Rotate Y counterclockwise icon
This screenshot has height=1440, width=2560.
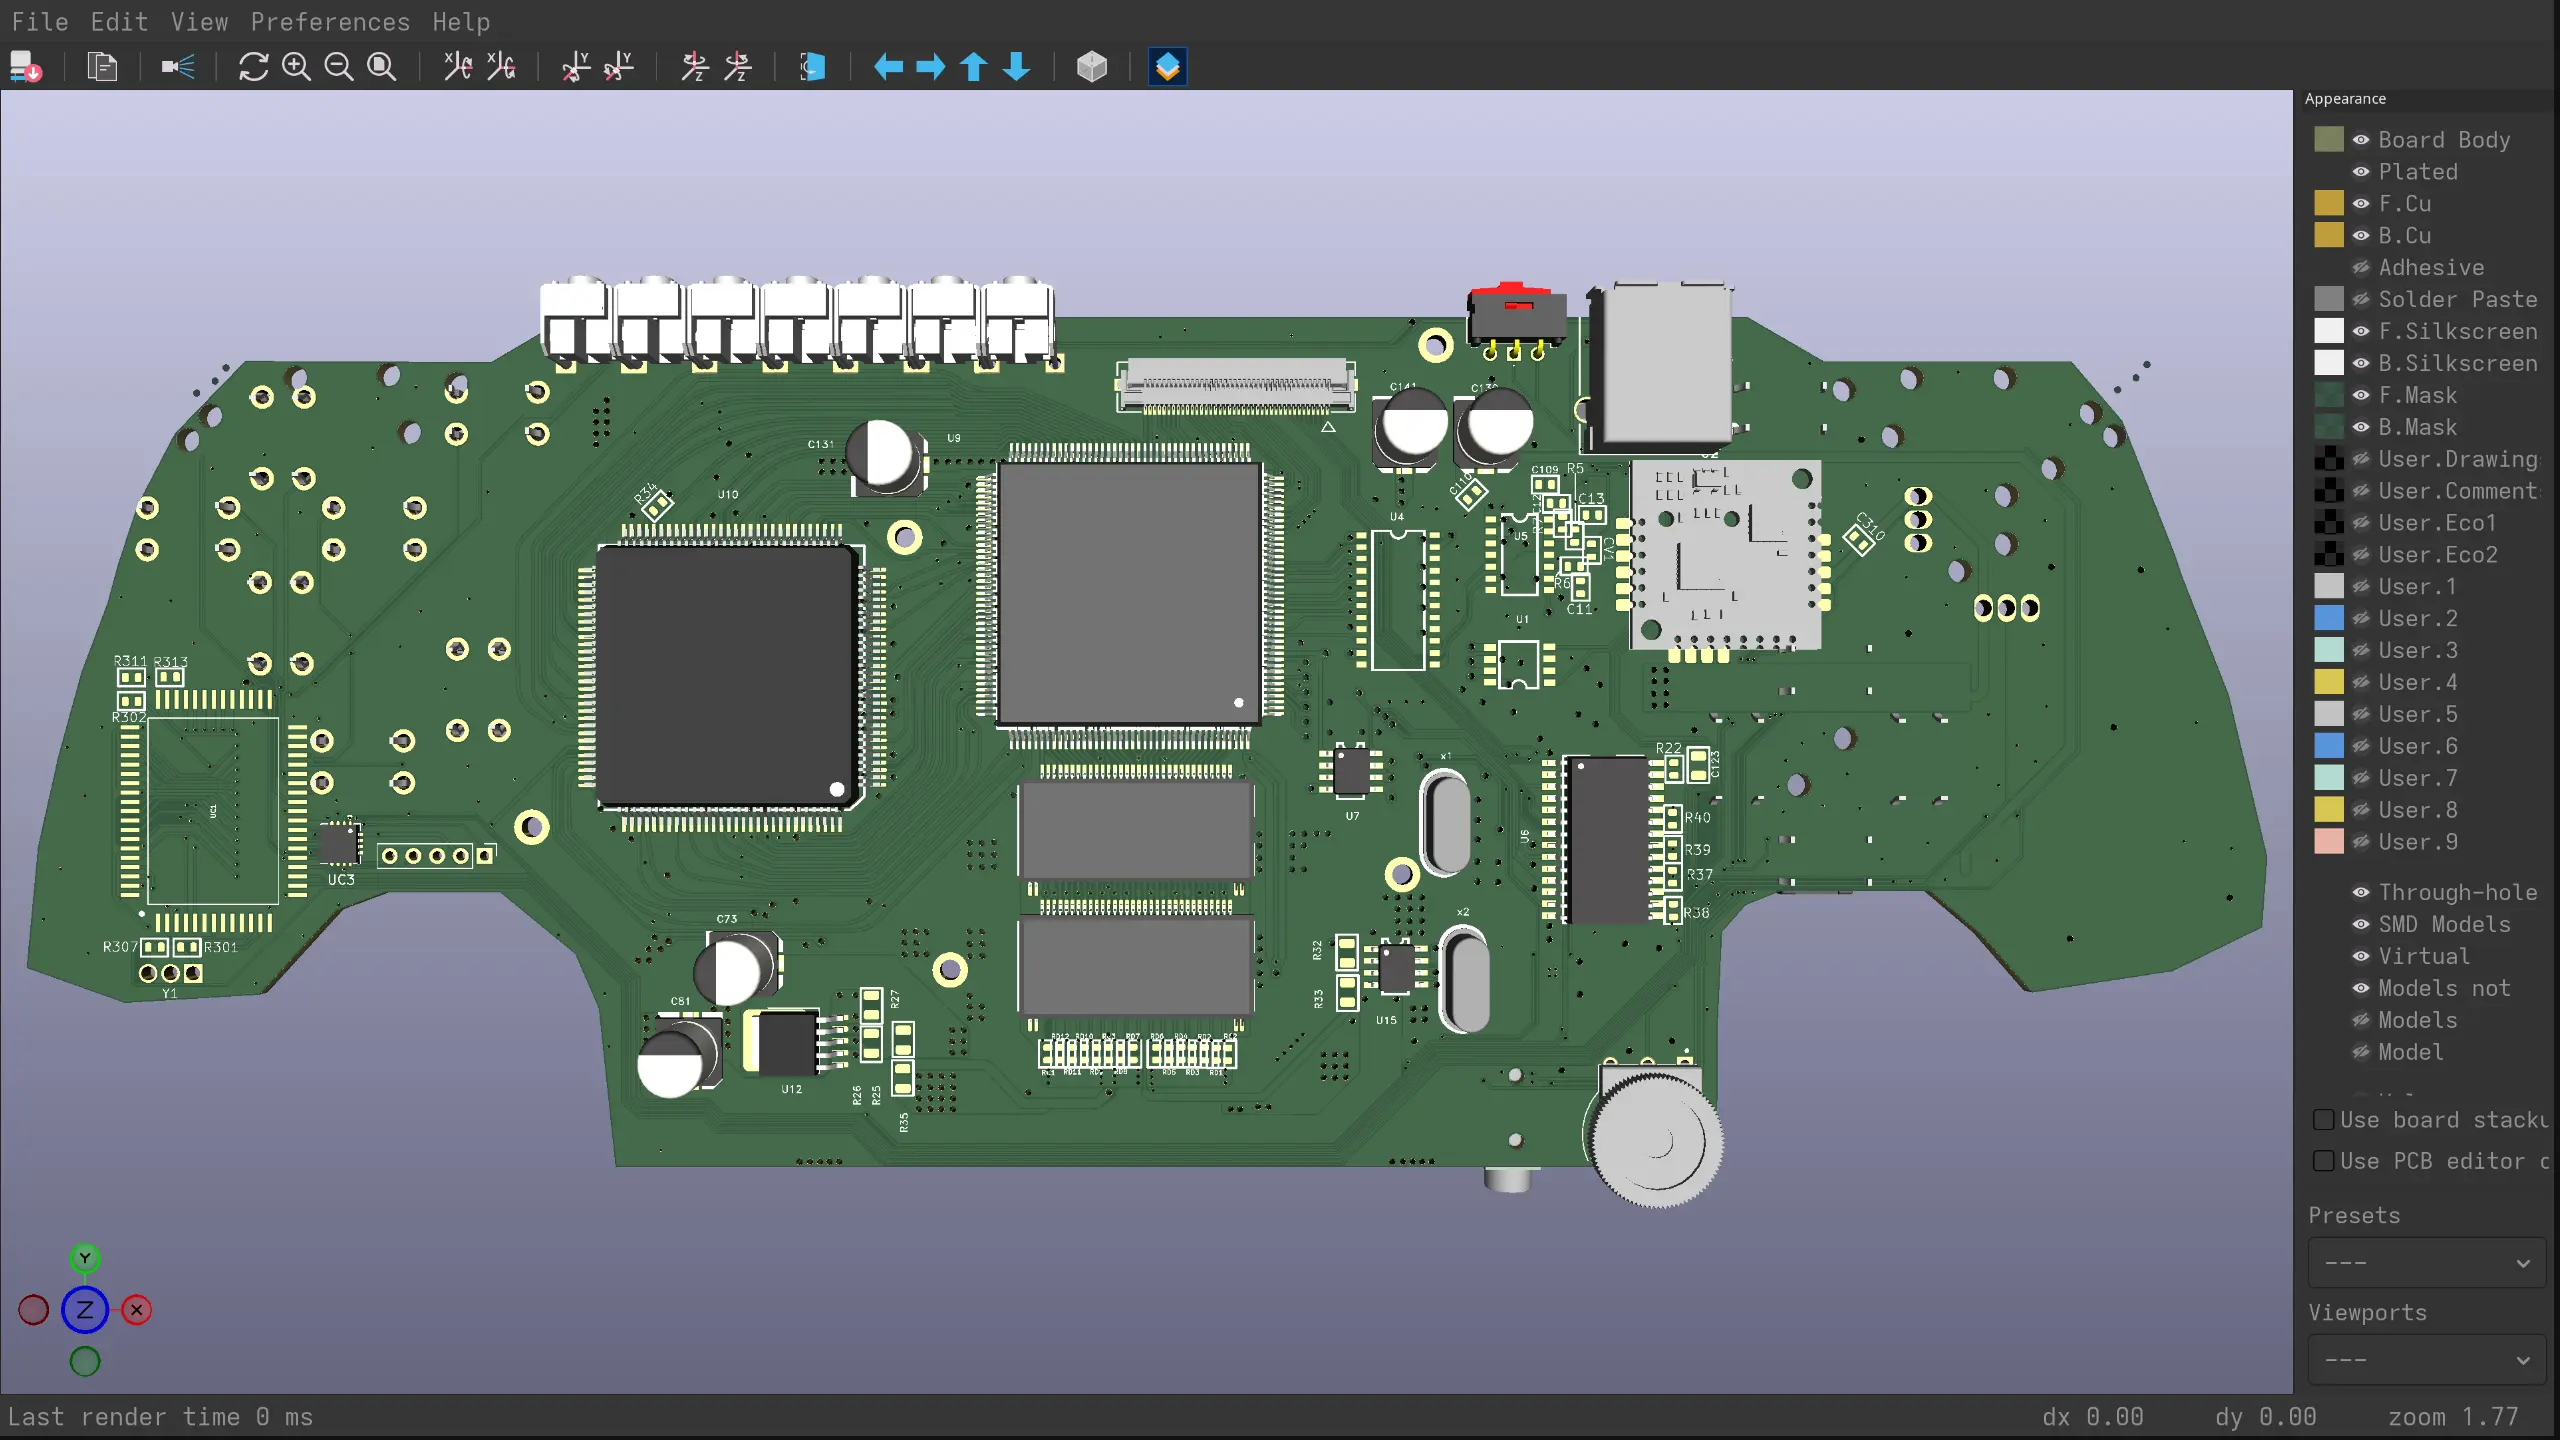[x=619, y=67]
